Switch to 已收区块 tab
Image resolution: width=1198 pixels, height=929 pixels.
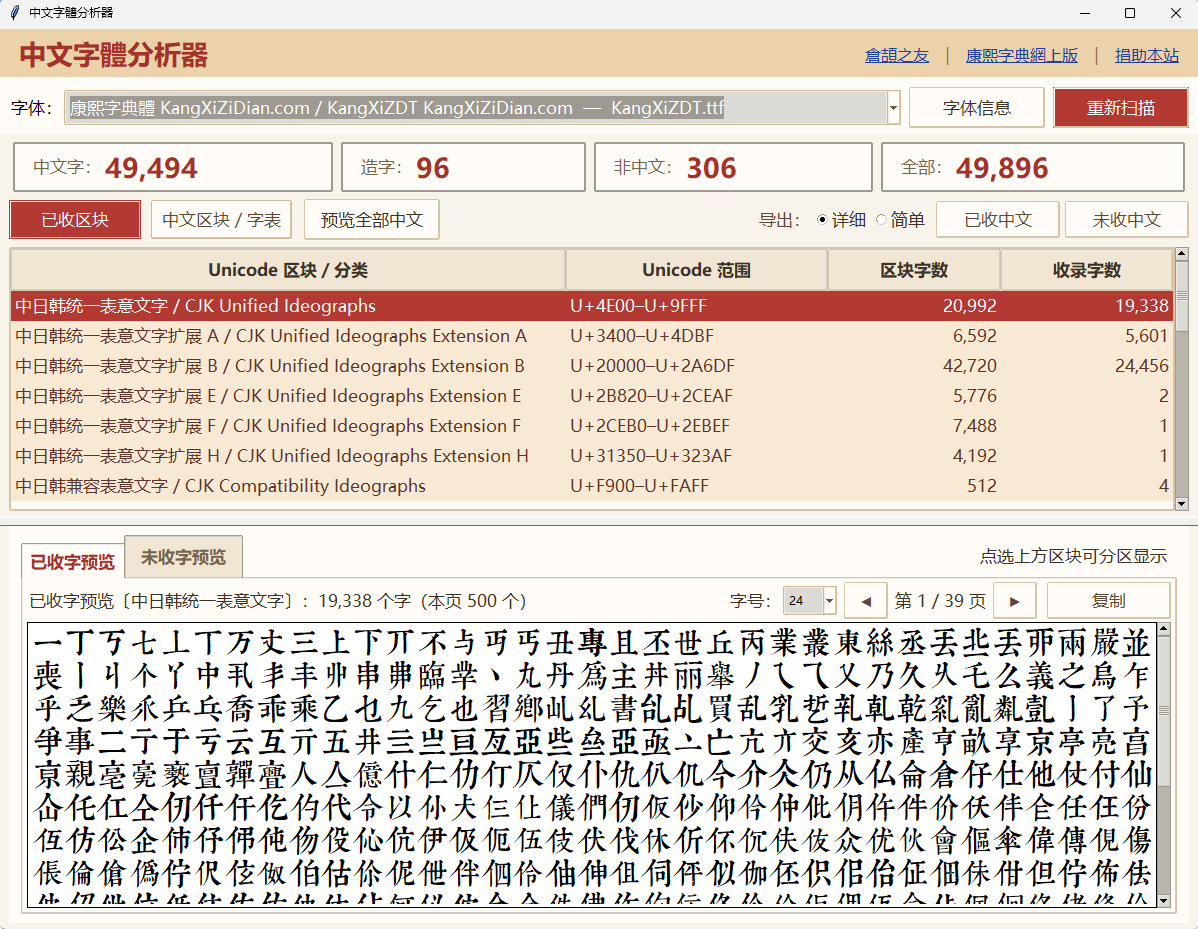[x=75, y=220]
